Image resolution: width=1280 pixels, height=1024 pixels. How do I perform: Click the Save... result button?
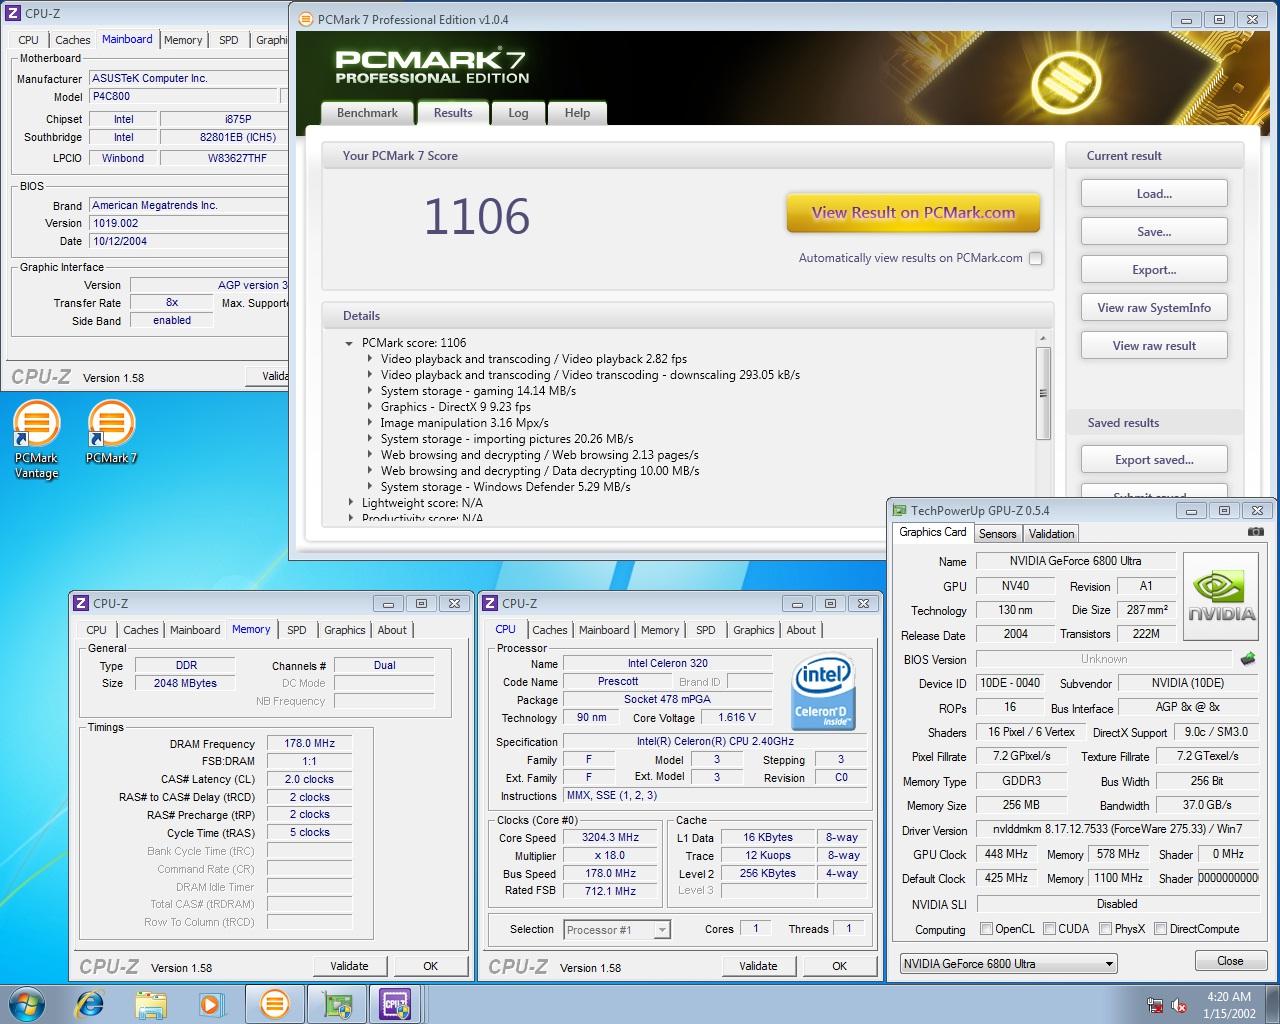(x=1154, y=232)
